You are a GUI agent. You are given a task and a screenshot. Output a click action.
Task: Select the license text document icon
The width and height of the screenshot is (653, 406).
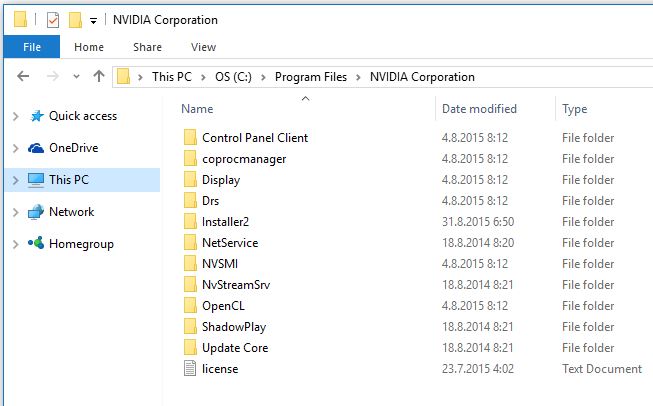[x=190, y=369]
